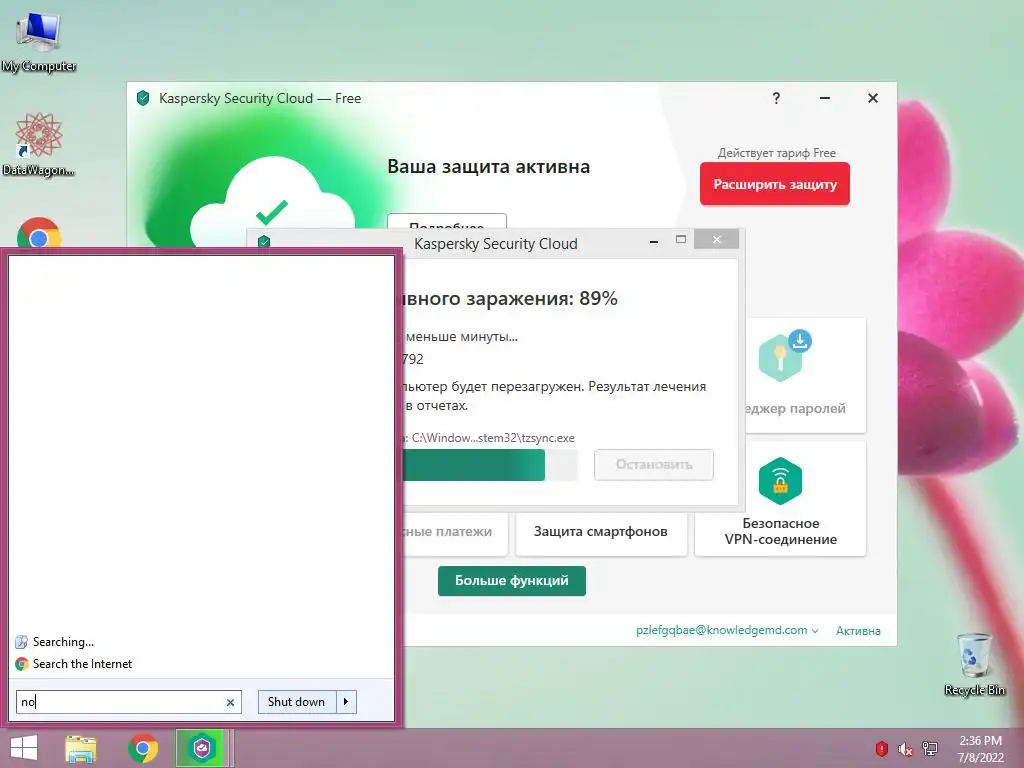Viewport: 1024px width, 768px height.
Task: Click muted volume tray icon
Action: tap(905, 748)
